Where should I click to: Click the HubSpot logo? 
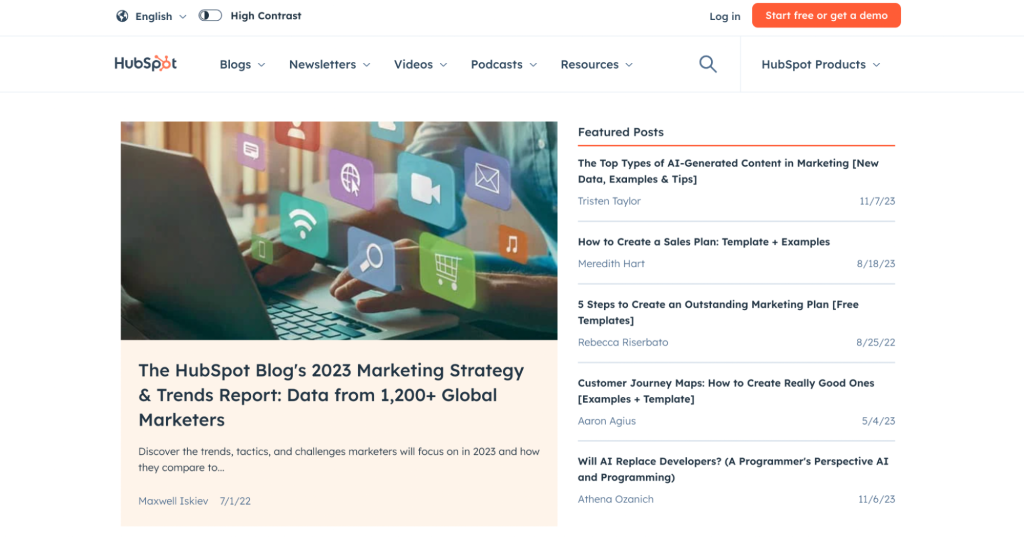pyautogui.click(x=146, y=63)
